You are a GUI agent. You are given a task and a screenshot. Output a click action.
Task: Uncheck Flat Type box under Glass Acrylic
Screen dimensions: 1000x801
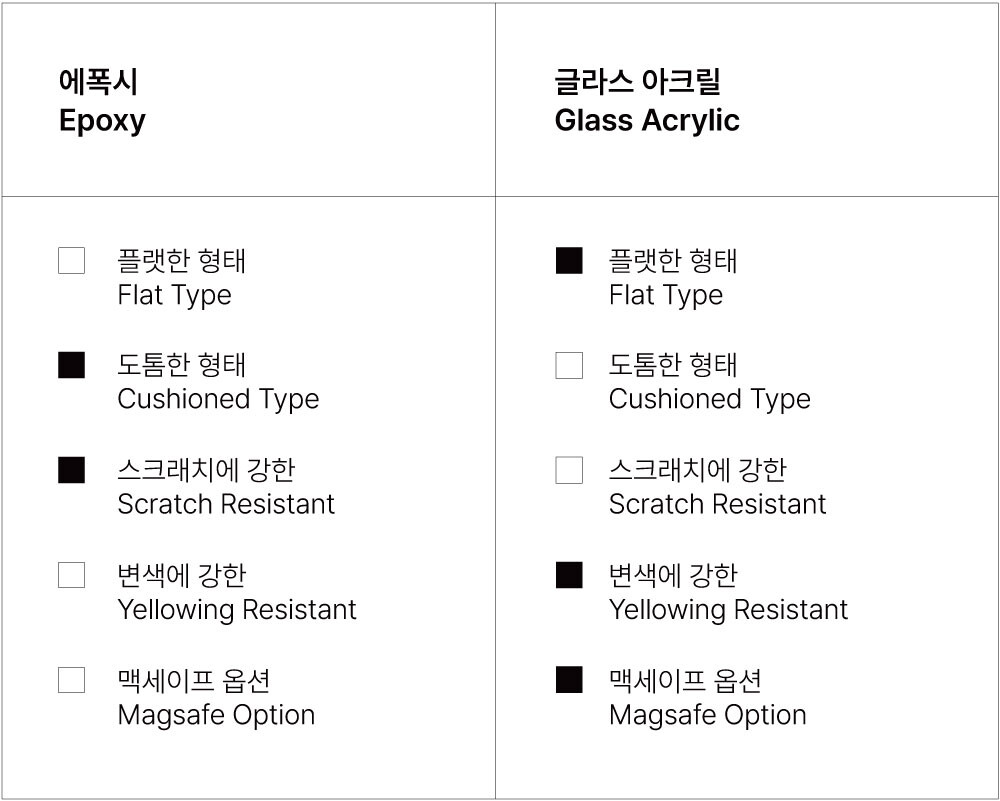pos(569,261)
